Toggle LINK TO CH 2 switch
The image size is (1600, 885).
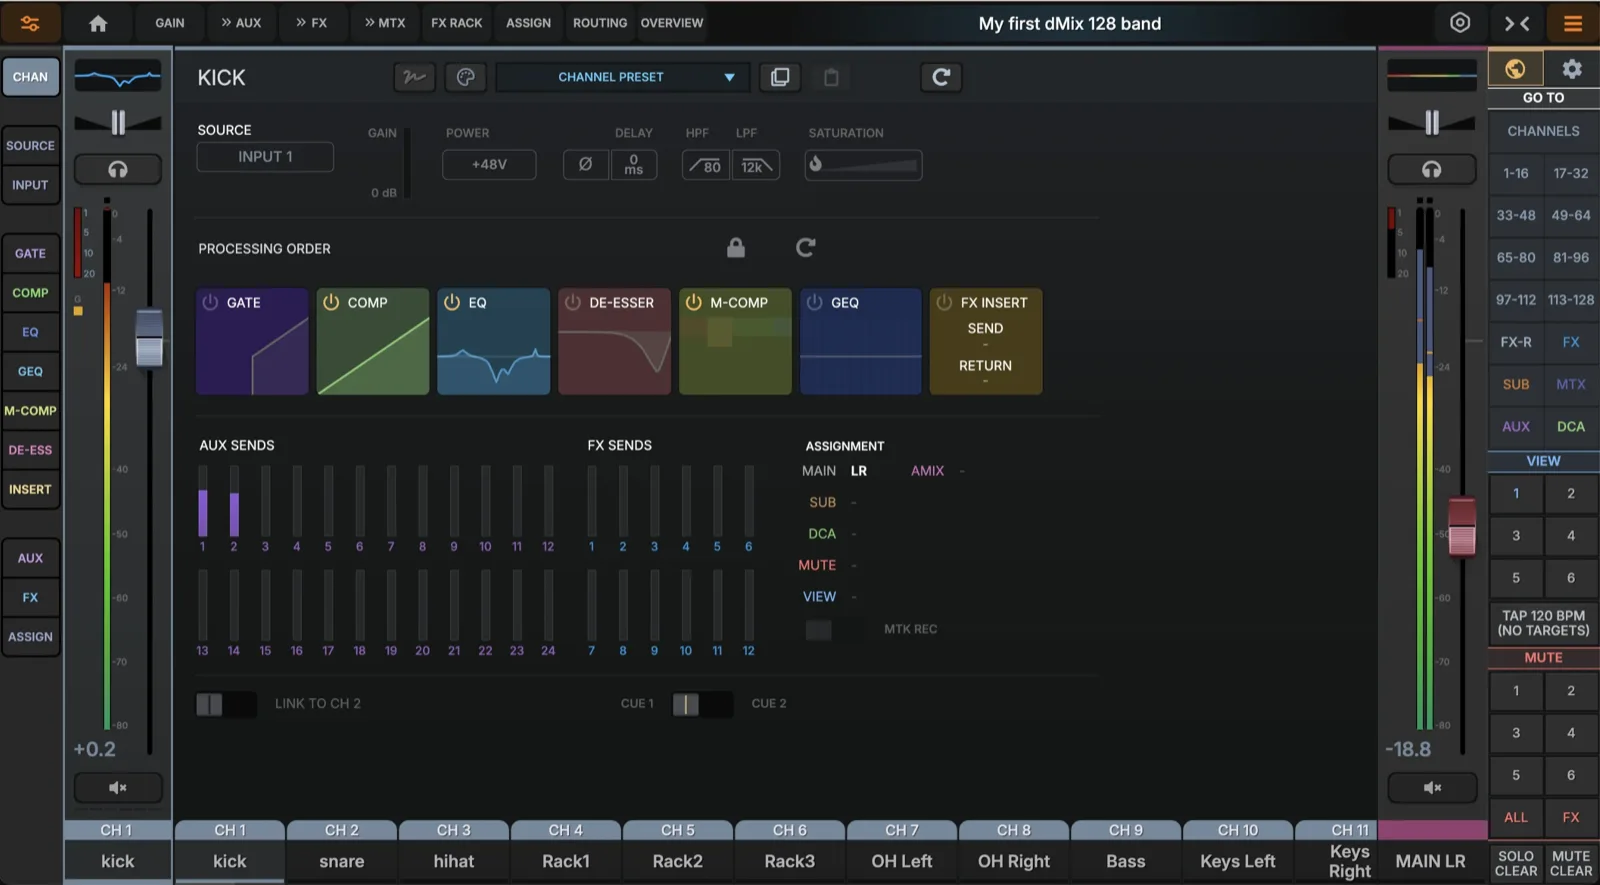tap(226, 704)
